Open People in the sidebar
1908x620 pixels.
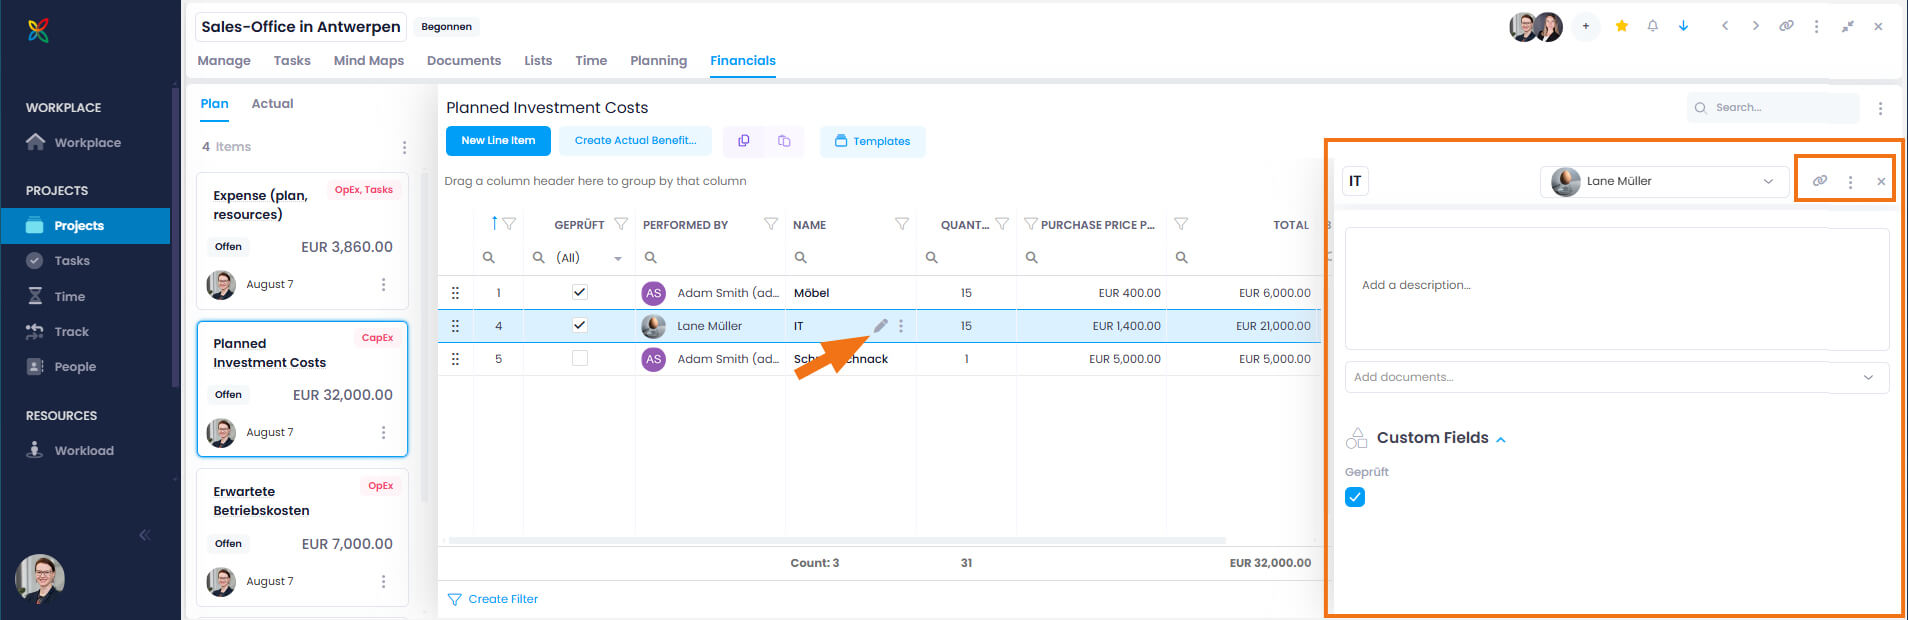[75, 367]
